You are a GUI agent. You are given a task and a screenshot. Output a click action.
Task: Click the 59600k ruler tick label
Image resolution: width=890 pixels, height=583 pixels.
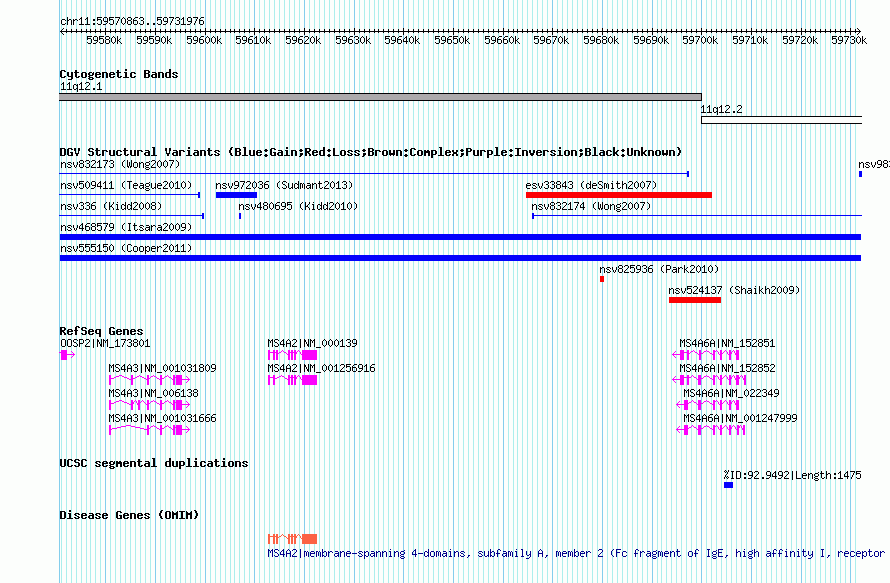coord(204,41)
